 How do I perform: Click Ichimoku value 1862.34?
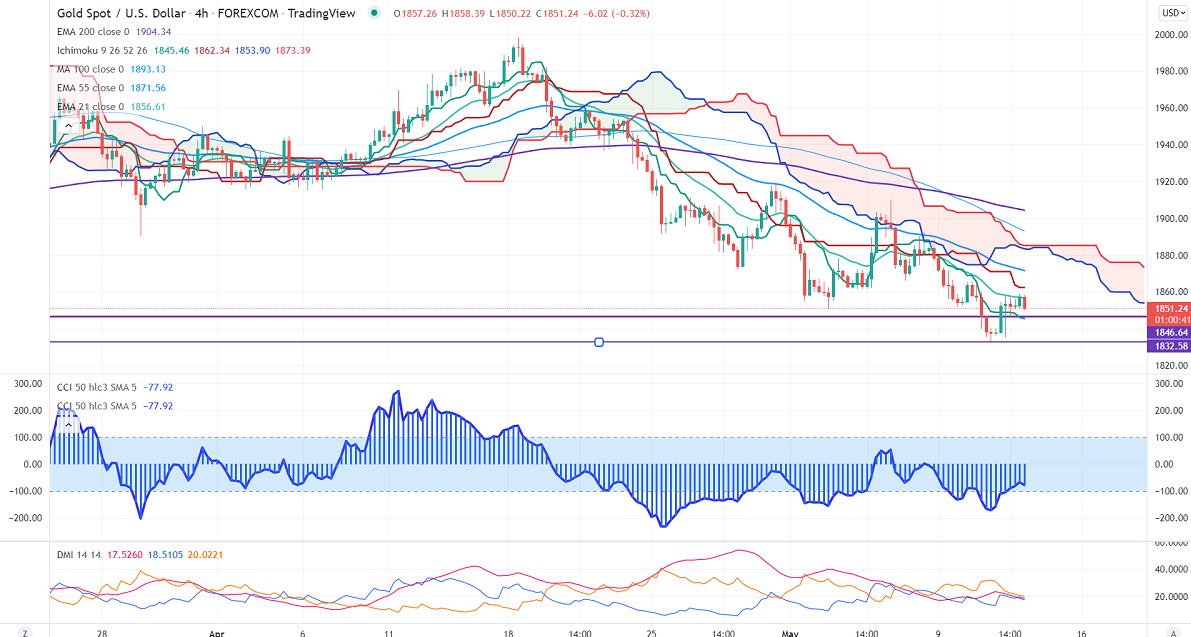coord(212,51)
